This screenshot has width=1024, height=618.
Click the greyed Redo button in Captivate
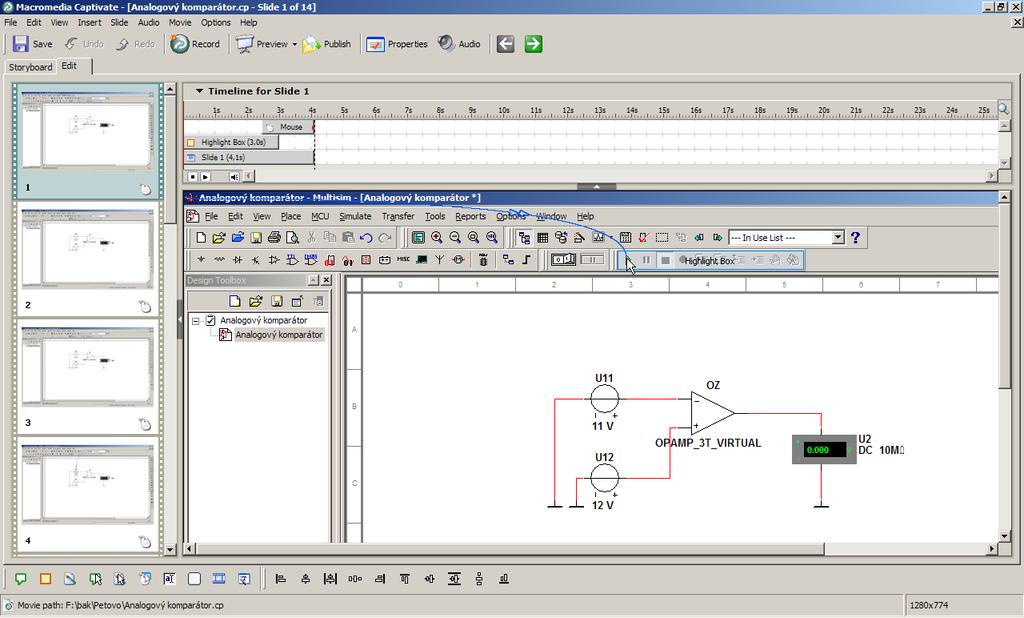click(x=136, y=44)
